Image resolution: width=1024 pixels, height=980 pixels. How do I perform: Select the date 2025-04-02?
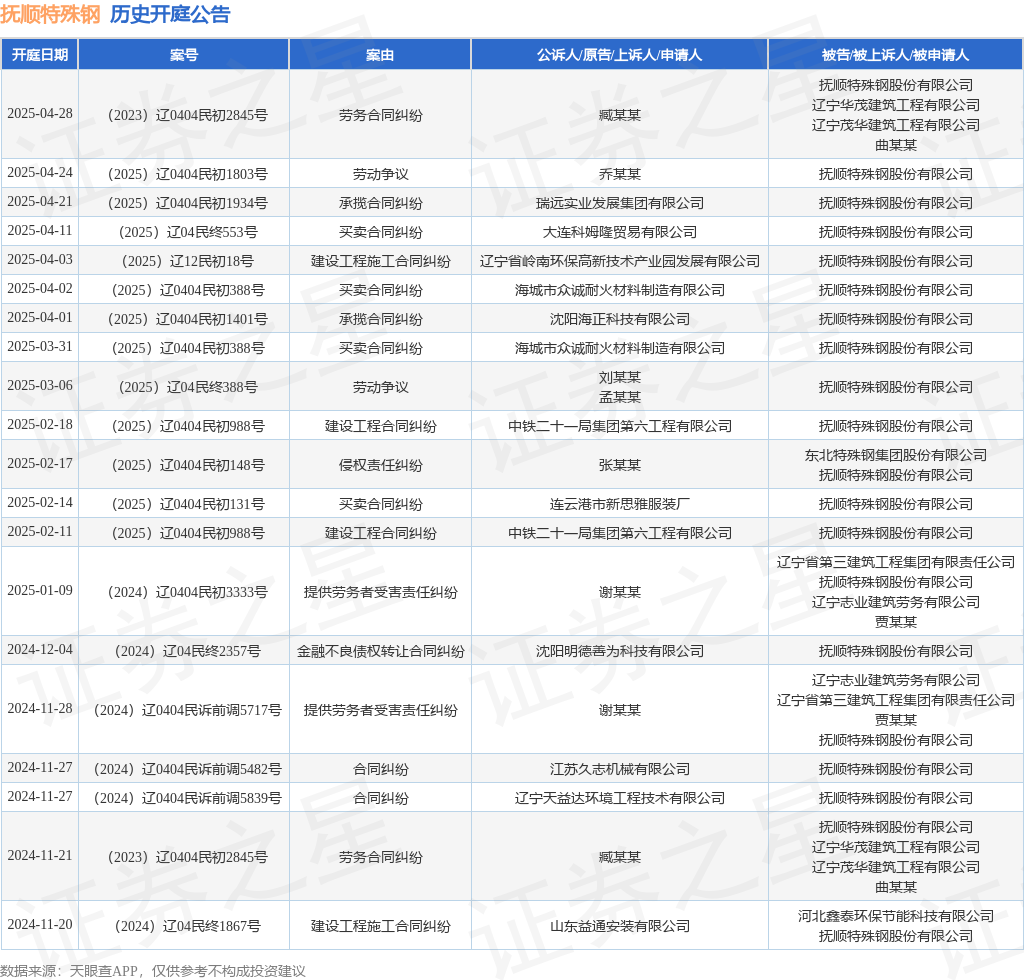40,289
